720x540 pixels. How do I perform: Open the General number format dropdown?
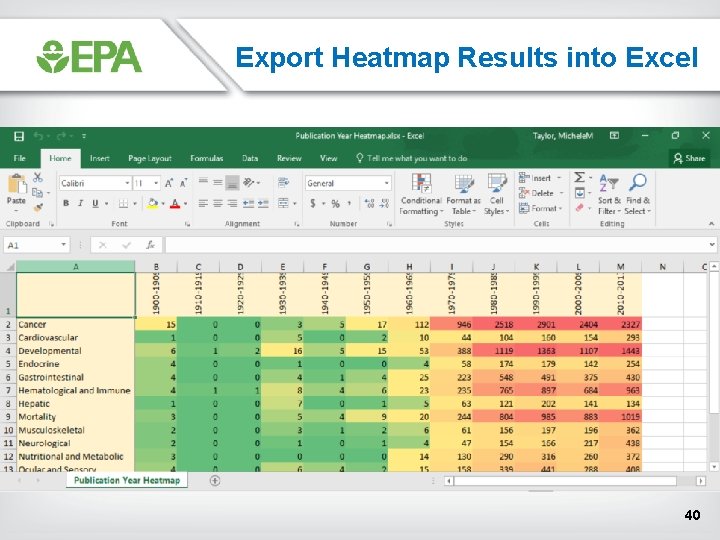pos(387,183)
